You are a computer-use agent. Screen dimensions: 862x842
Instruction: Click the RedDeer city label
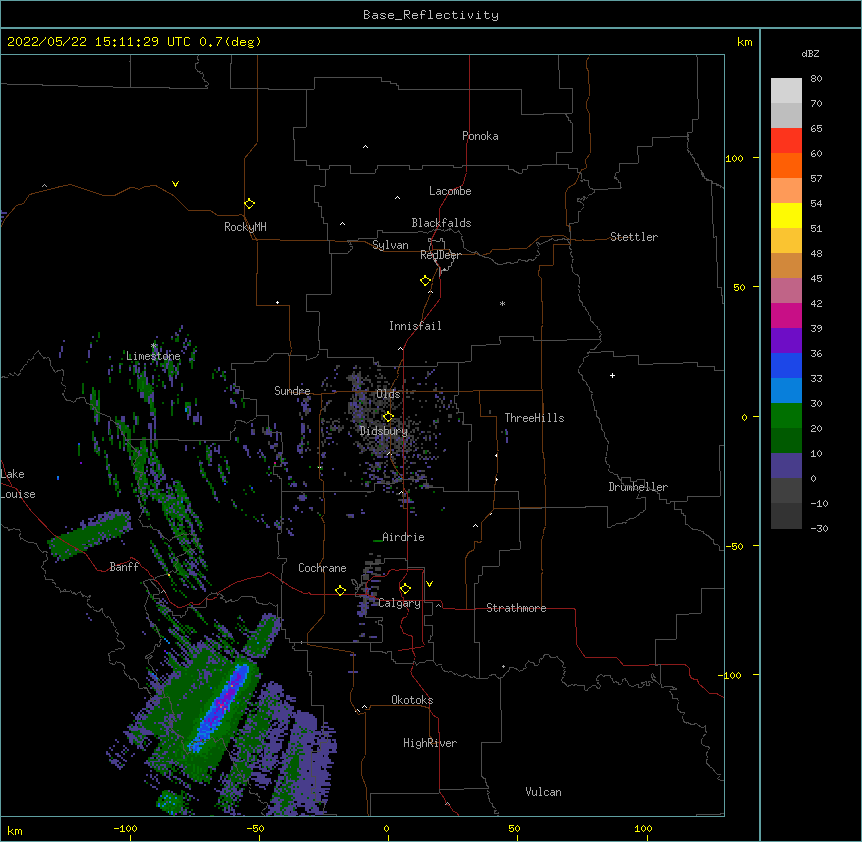tap(440, 255)
